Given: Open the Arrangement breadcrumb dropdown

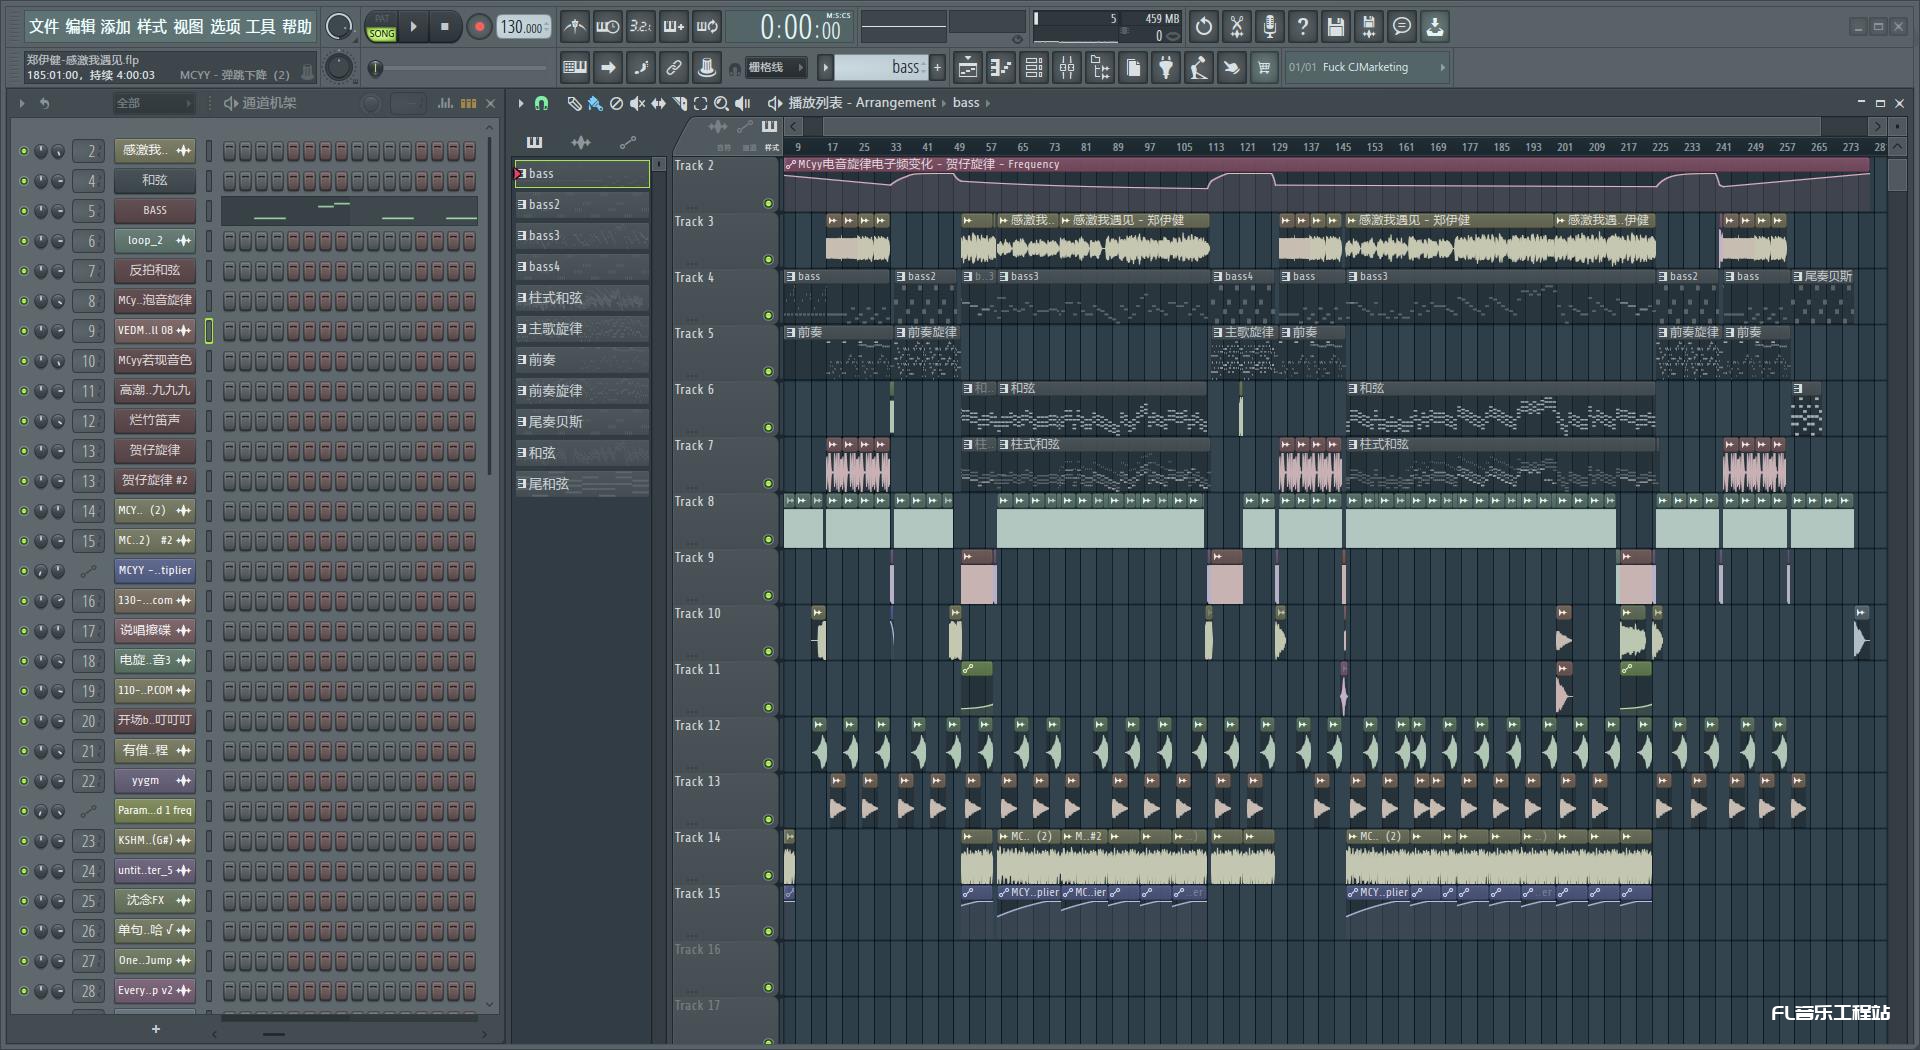Looking at the screenshot, I should tap(895, 102).
